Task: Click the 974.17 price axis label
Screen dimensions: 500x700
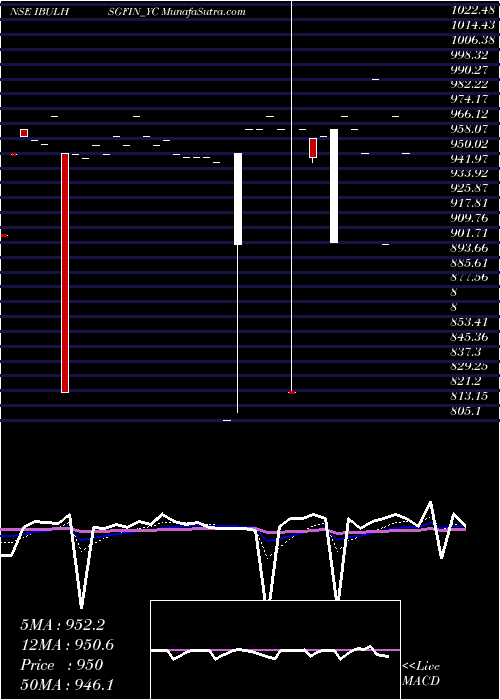Action: [x=469, y=99]
